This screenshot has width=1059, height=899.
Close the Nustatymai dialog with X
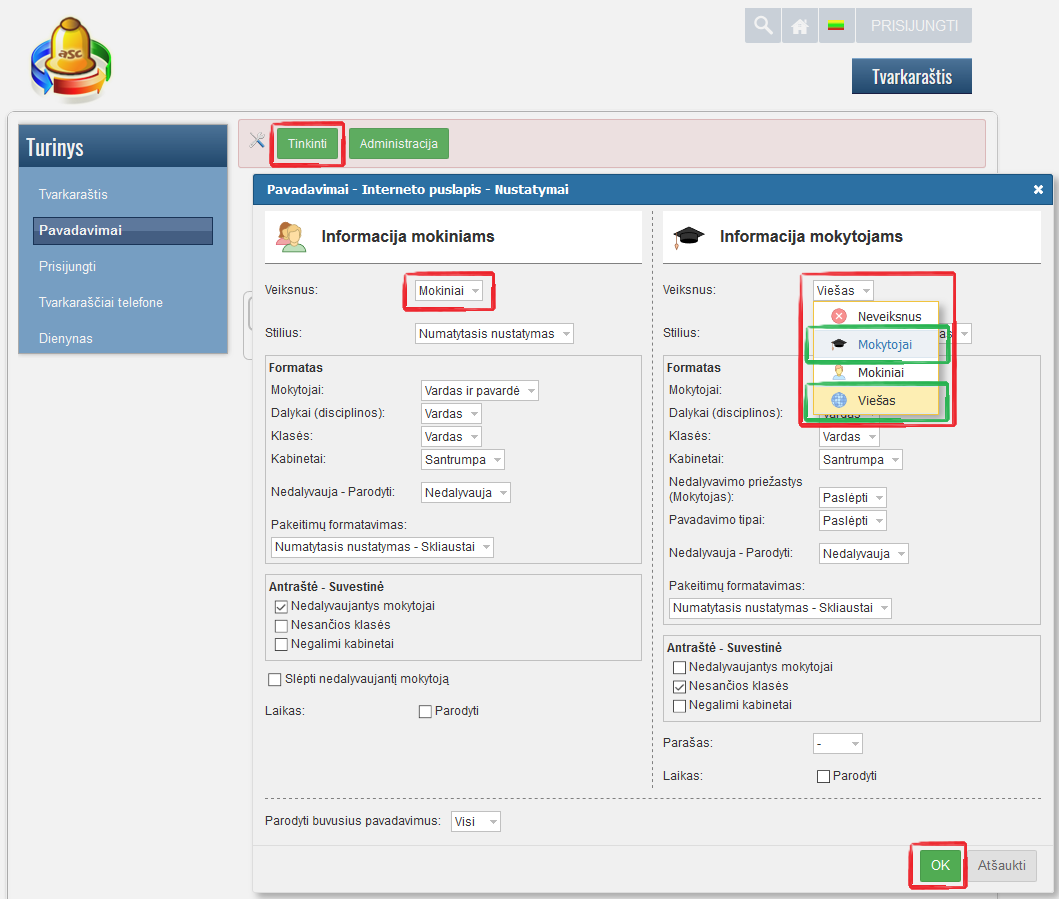point(1038,189)
